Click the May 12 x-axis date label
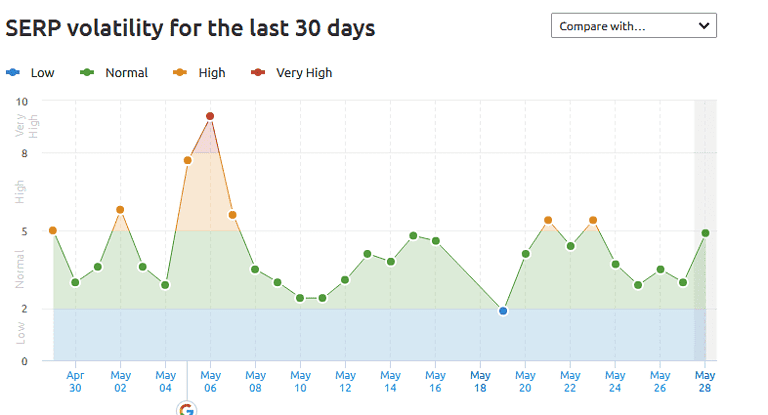This screenshot has width=768, height=415. coord(345,381)
